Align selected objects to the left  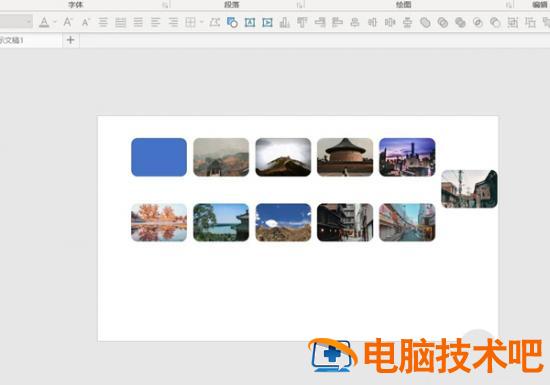337,22
